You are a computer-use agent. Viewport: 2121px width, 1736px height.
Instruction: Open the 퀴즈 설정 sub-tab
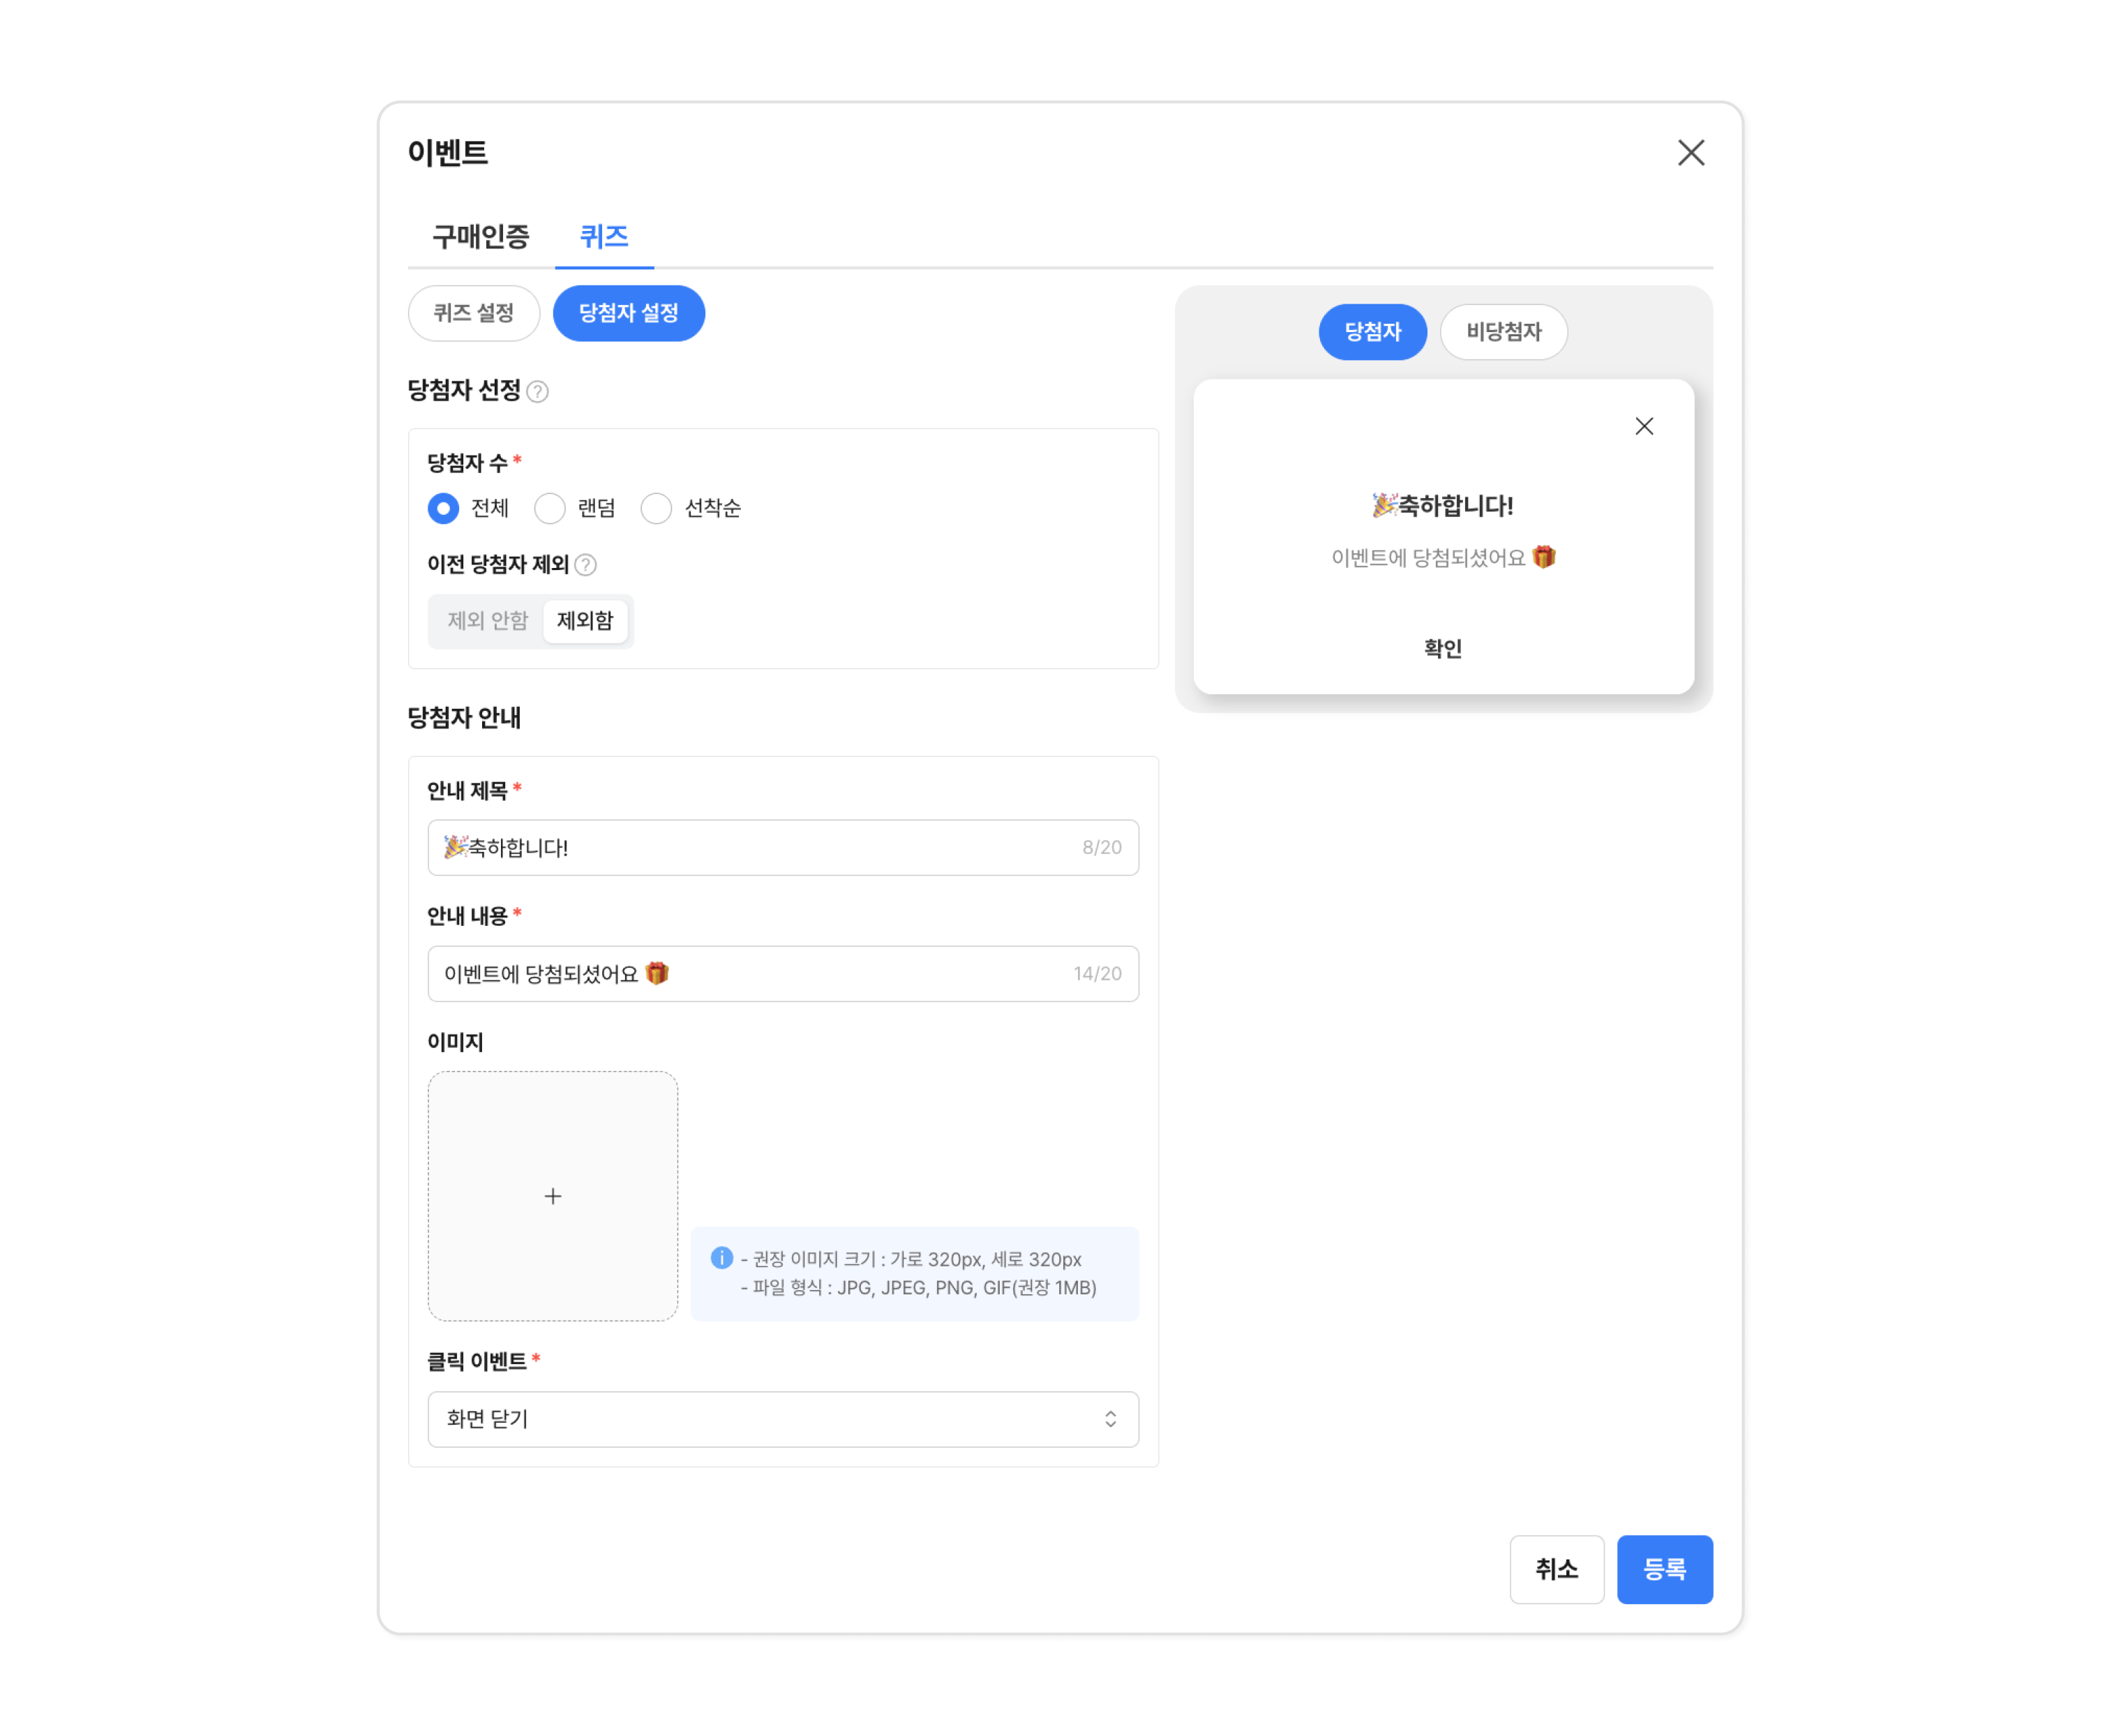coord(474,313)
